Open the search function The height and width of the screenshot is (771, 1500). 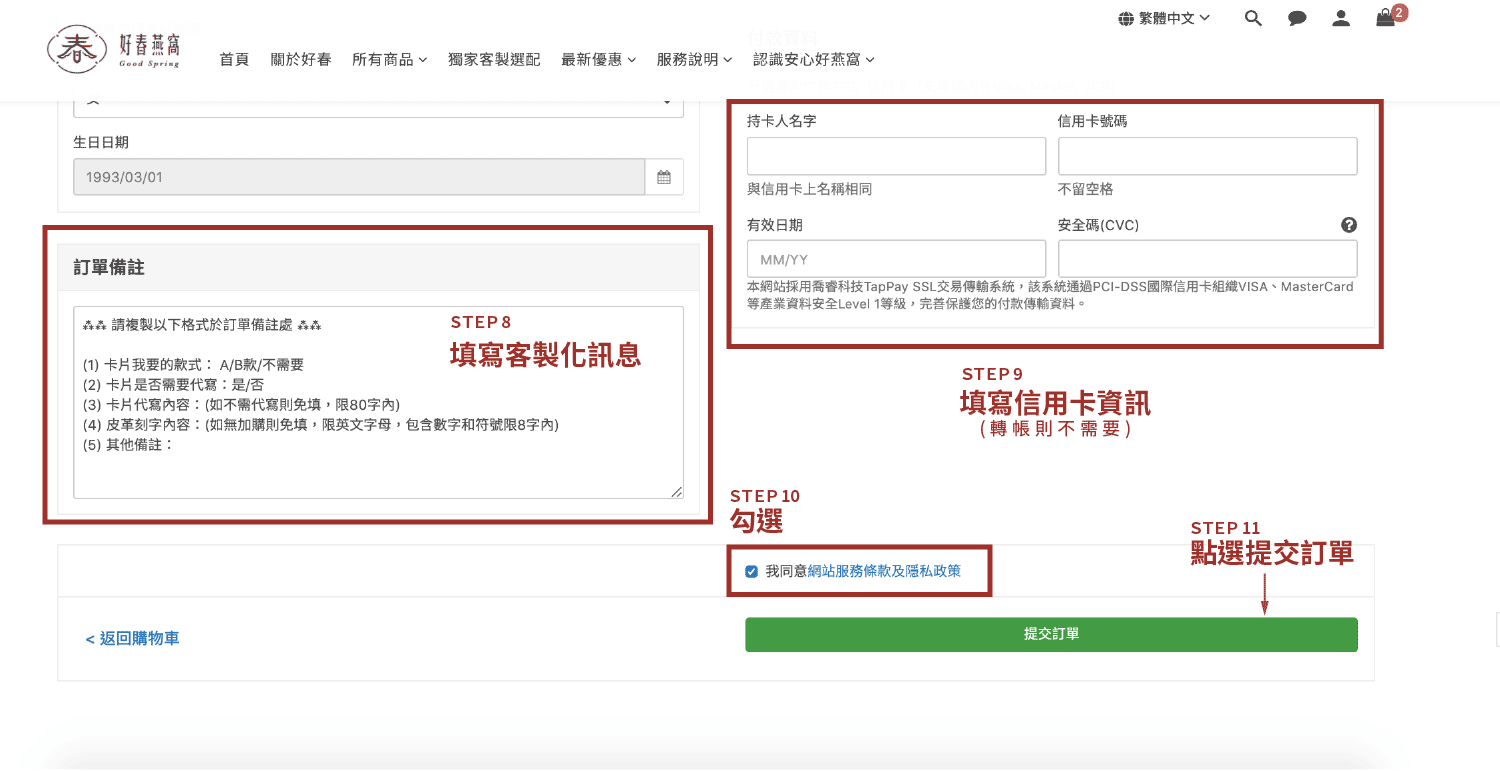[1253, 17]
